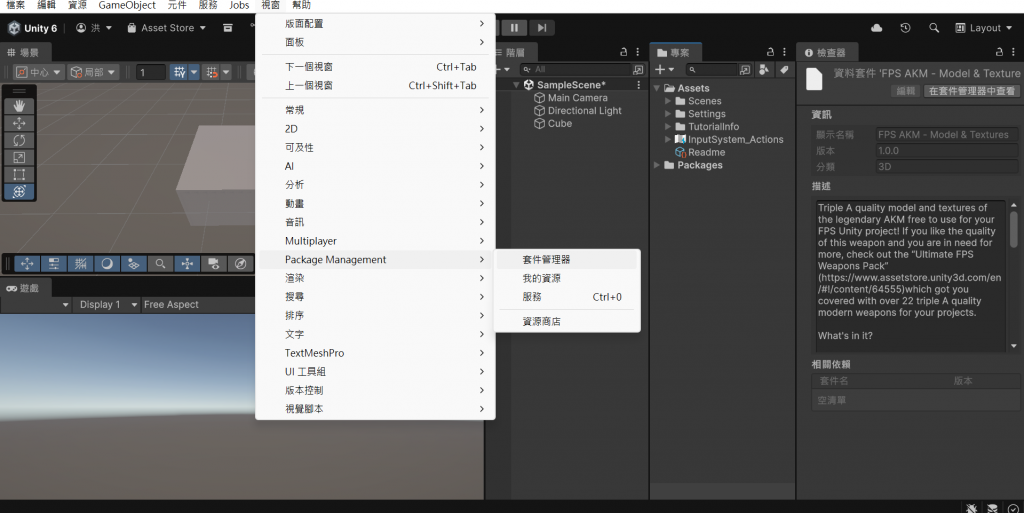Choose 資源商店 from submenu

tap(567, 321)
